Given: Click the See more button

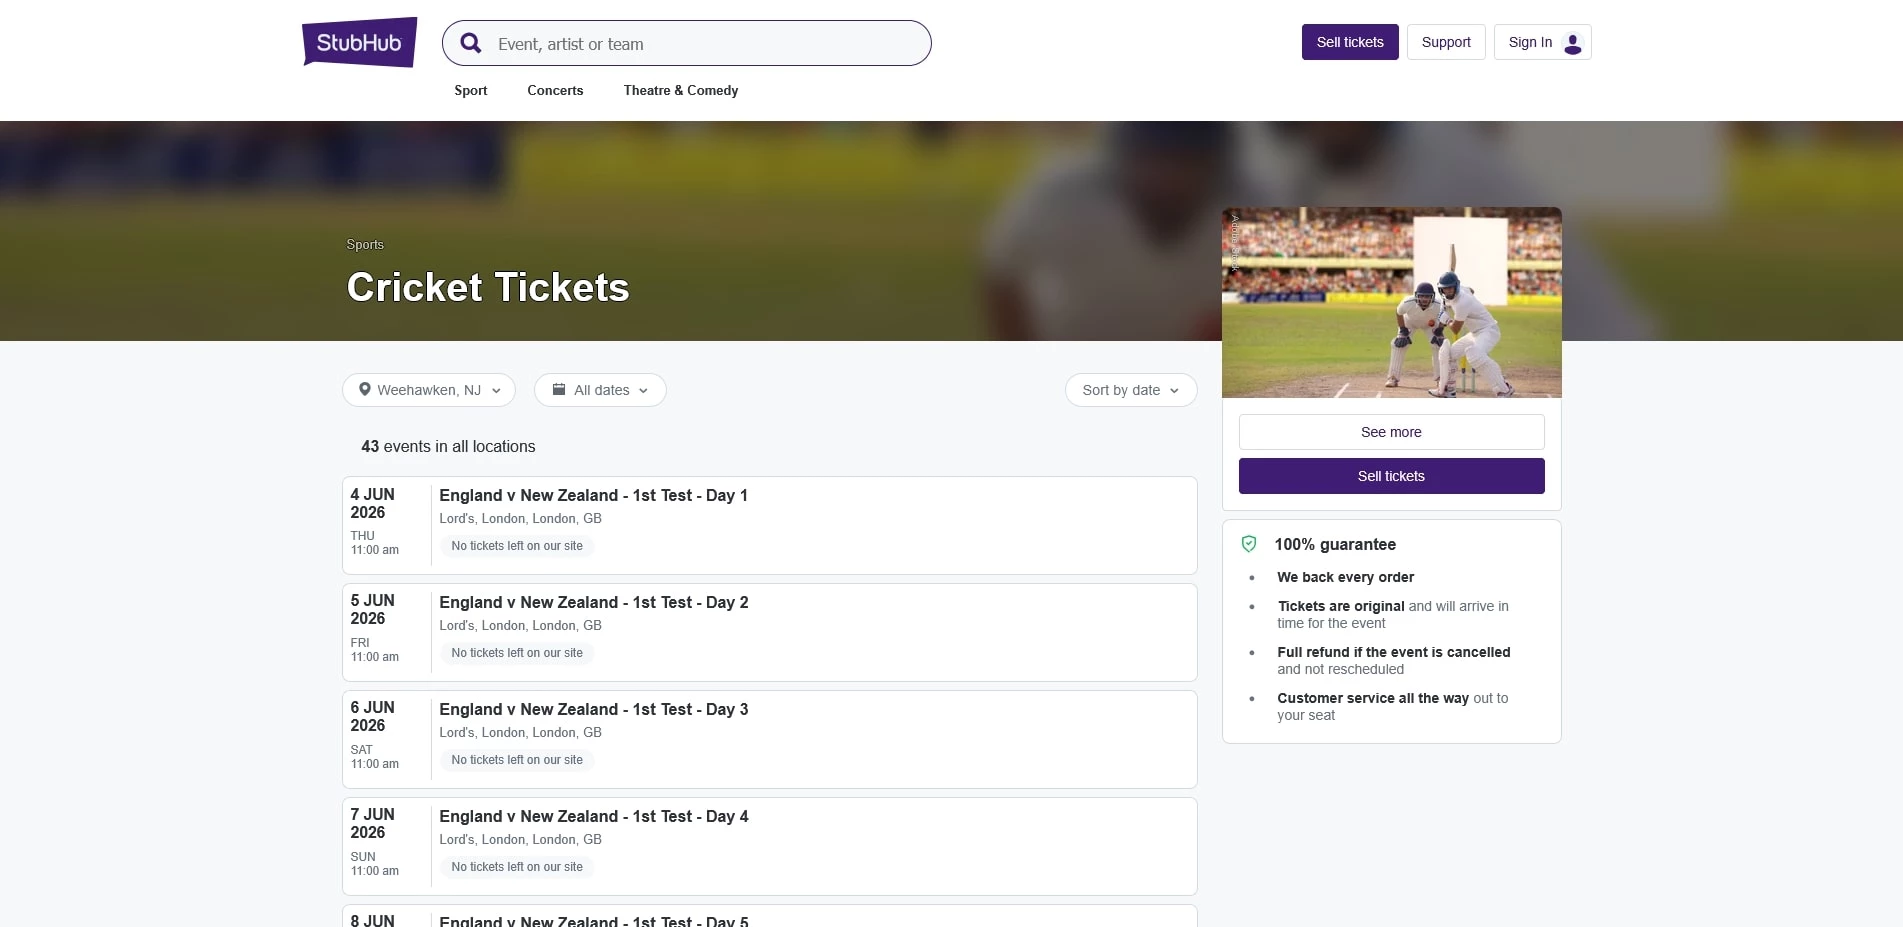Looking at the screenshot, I should pos(1391,432).
